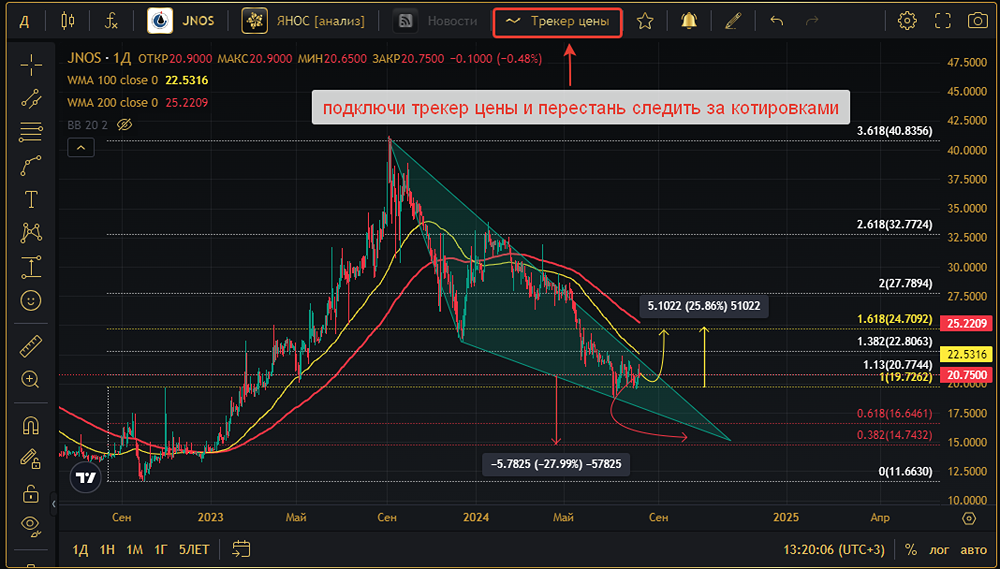
Task: Switch range to 1Г
Action: 161,549
